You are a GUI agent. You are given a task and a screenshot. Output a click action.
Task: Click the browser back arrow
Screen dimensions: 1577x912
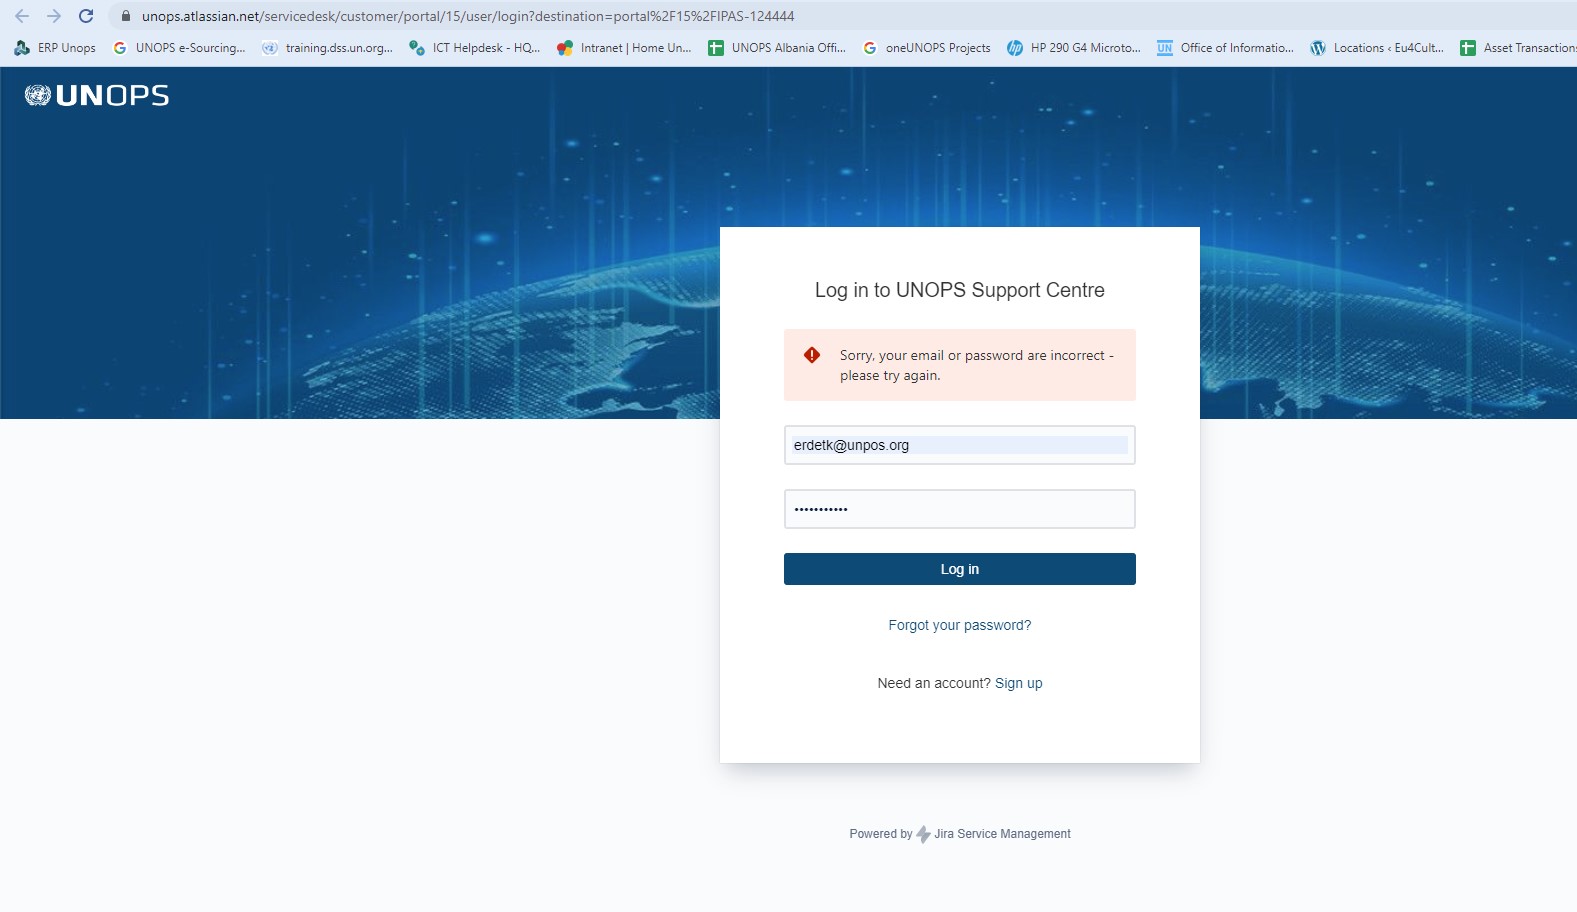click(22, 16)
